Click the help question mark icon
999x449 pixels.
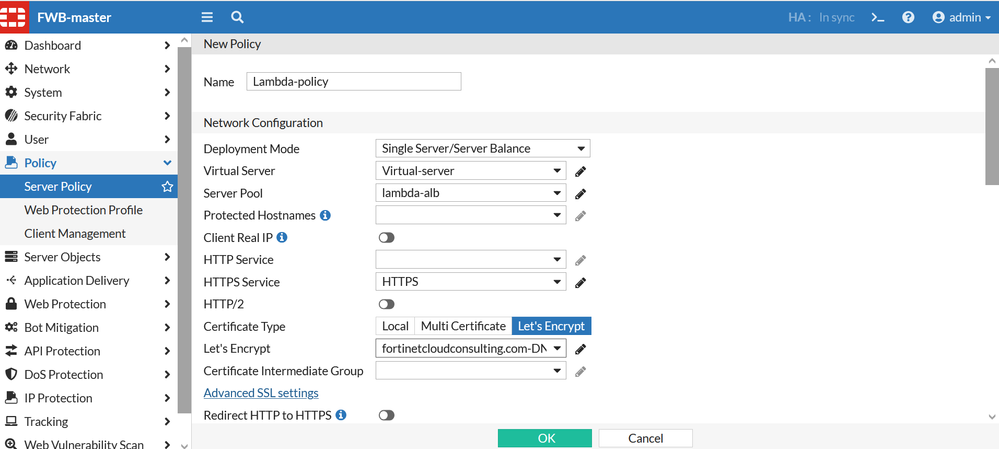(908, 17)
